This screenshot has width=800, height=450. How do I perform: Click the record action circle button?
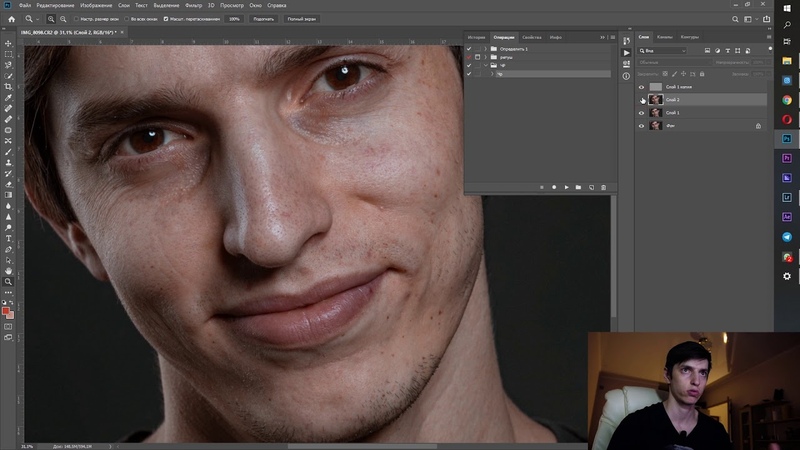[554, 187]
